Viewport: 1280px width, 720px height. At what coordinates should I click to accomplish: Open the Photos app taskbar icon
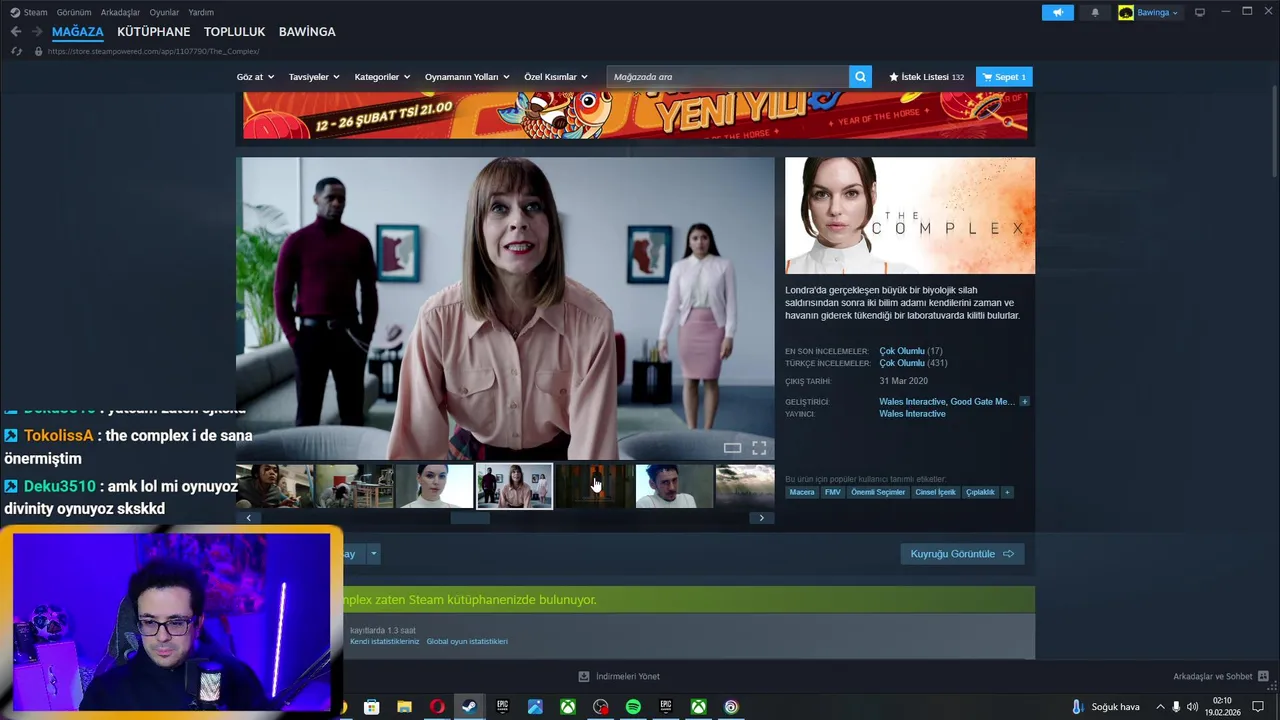coord(535,707)
